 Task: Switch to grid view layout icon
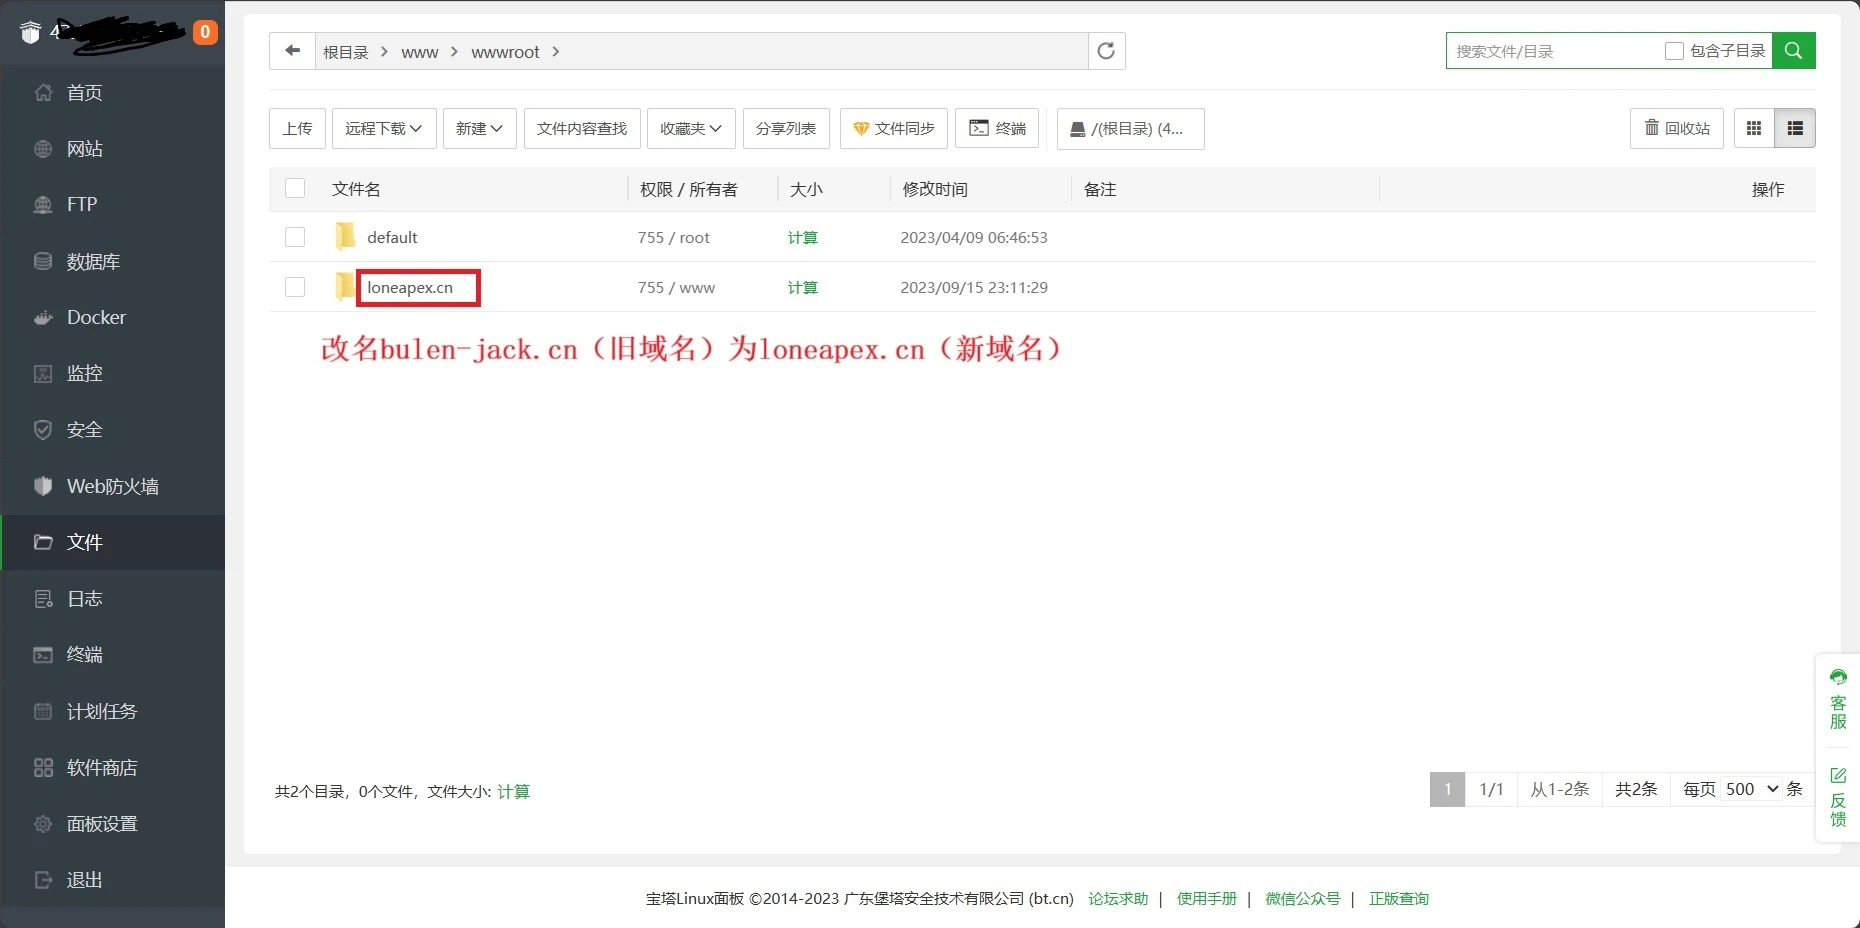coord(1754,128)
